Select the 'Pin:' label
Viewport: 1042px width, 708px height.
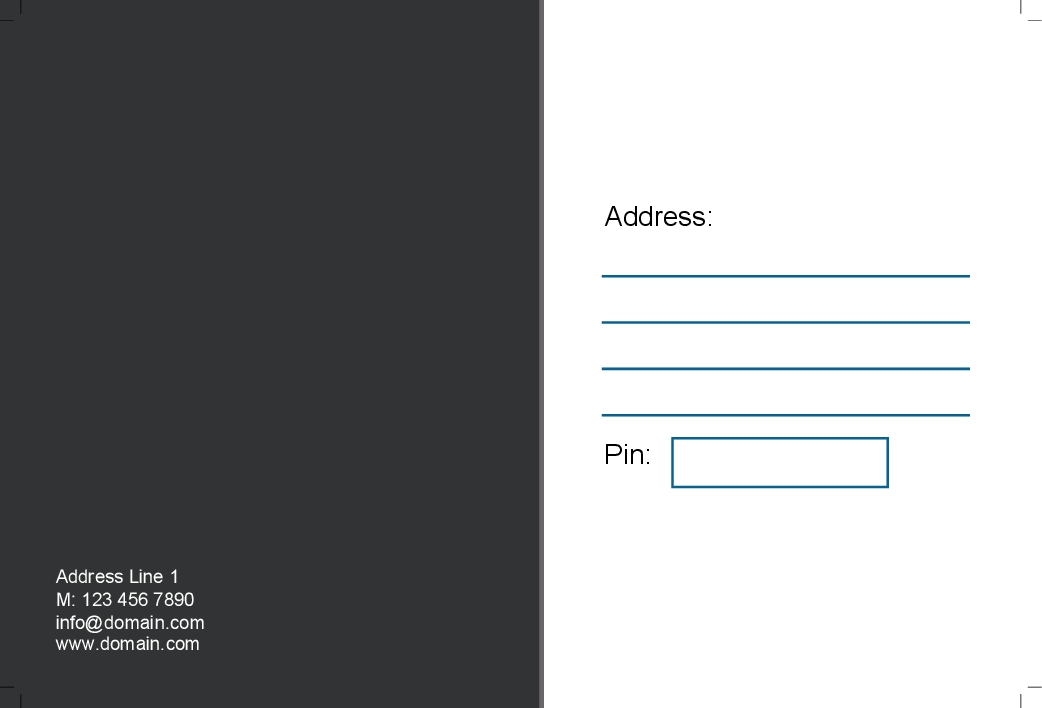click(627, 455)
